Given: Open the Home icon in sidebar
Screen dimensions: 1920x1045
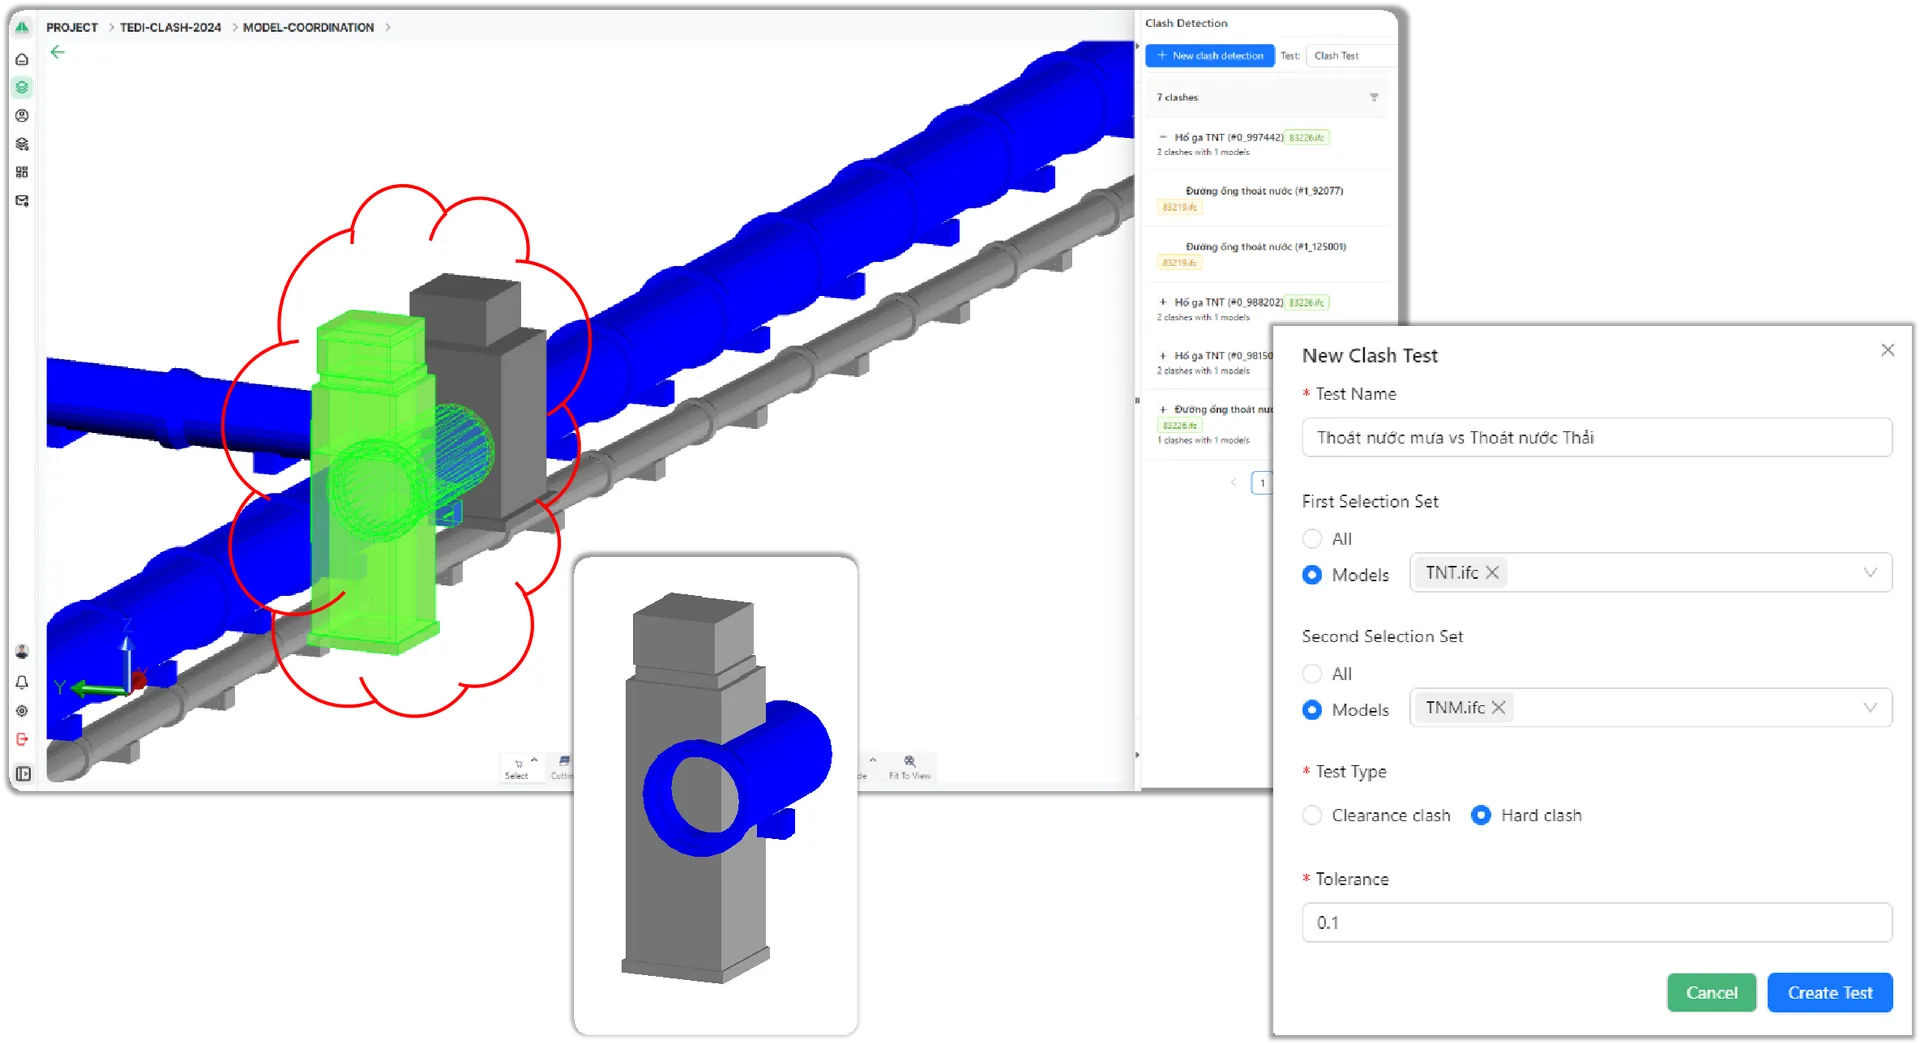Looking at the screenshot, I should [x=22, y=59].
